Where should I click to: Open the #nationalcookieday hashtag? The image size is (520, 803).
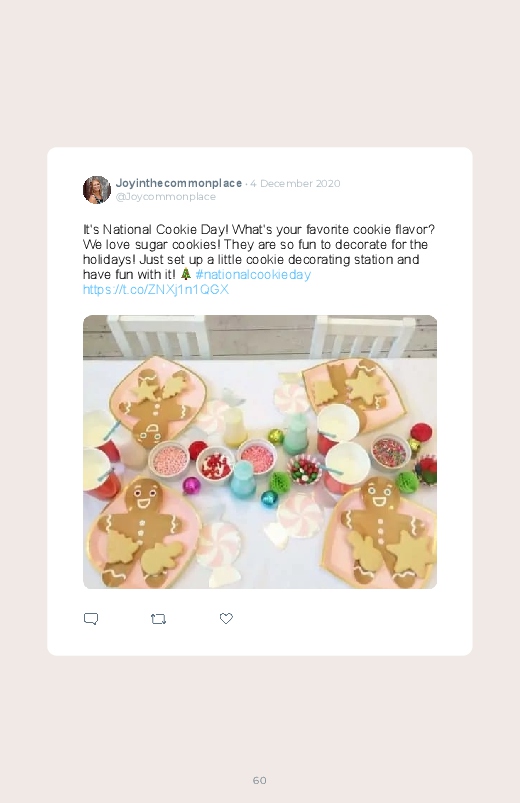pyautogui.click(x=253, y=274)
